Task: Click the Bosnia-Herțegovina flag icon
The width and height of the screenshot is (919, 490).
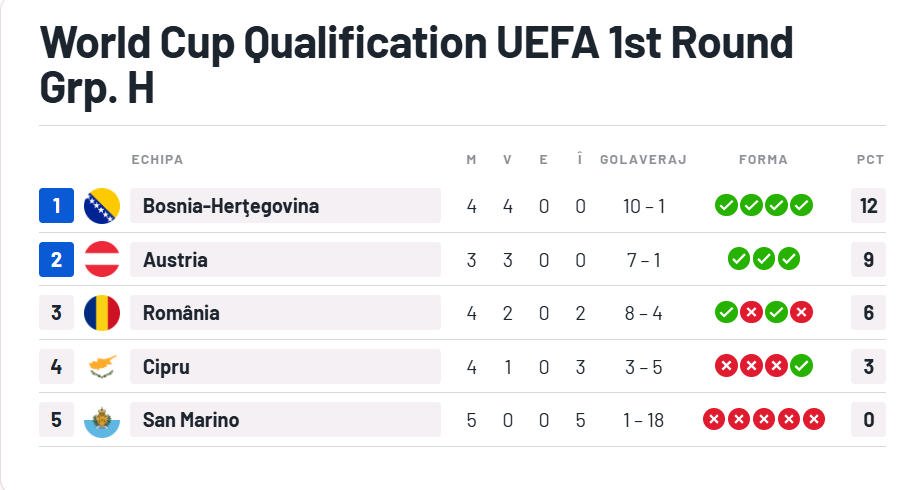Action: pyautogui.click(x=102, y=206)
